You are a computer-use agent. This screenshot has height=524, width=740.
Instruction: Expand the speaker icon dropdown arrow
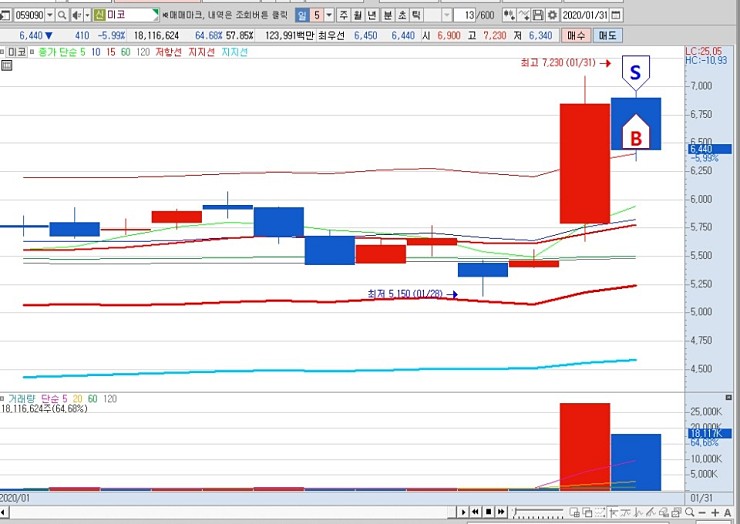click(86, 16)
